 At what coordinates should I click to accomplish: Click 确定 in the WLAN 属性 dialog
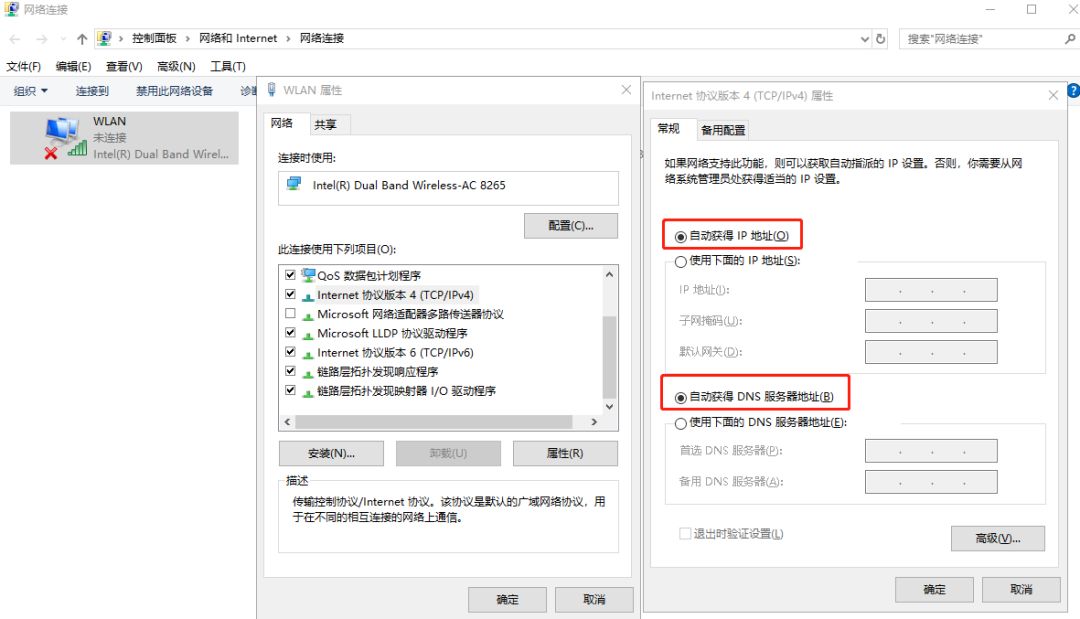point(508,600)
